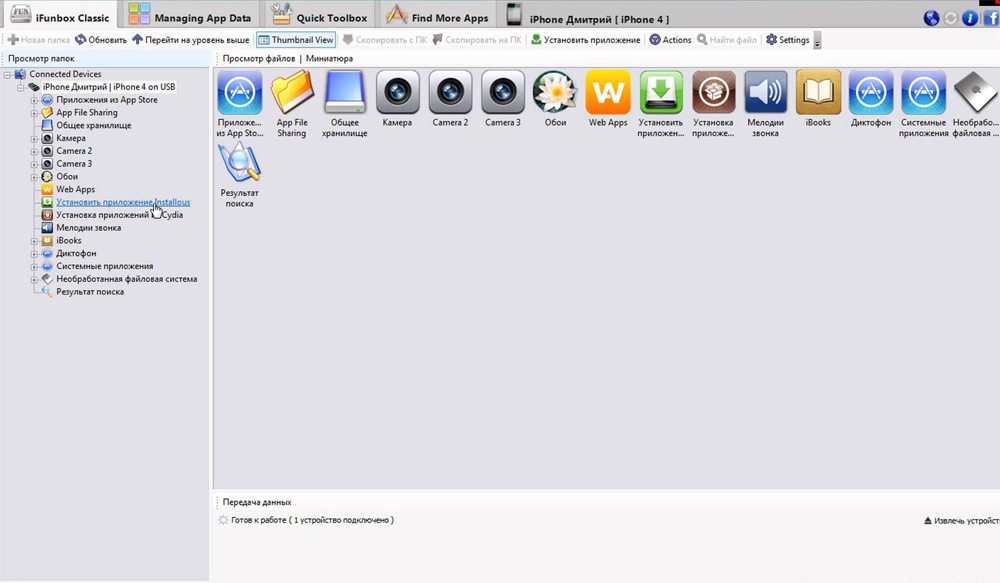Collapse the Connected Devices tree node
1000x583 pixels.
[8, 75]
